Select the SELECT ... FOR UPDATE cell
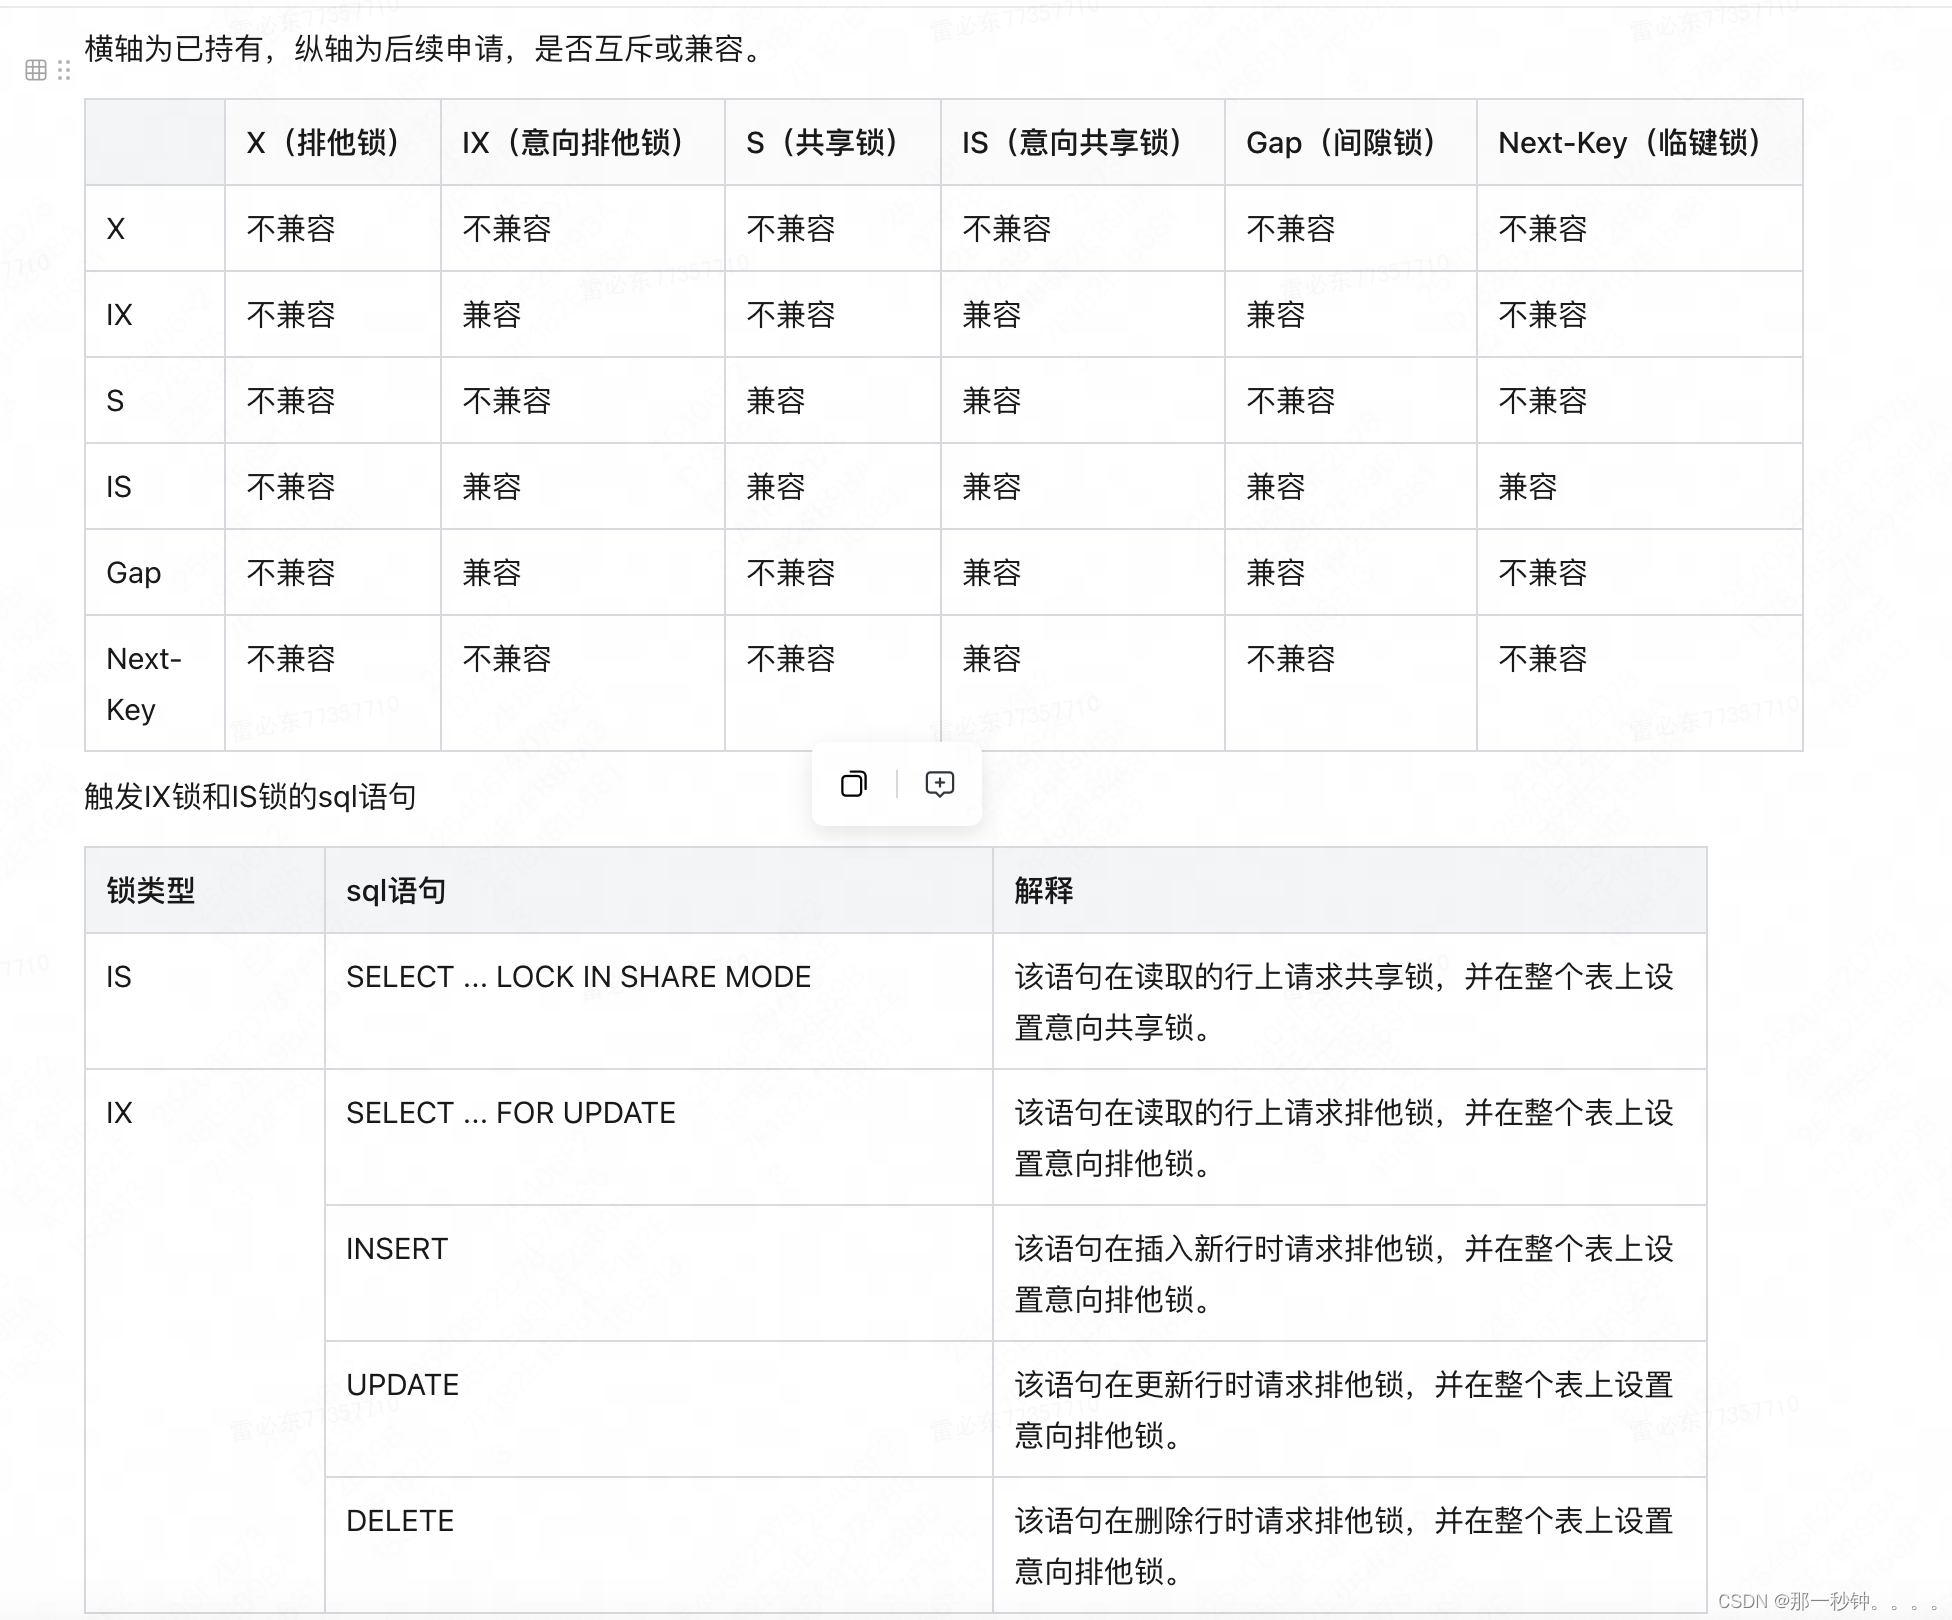The image size is (1952, 1620). tap(511, 1113)
